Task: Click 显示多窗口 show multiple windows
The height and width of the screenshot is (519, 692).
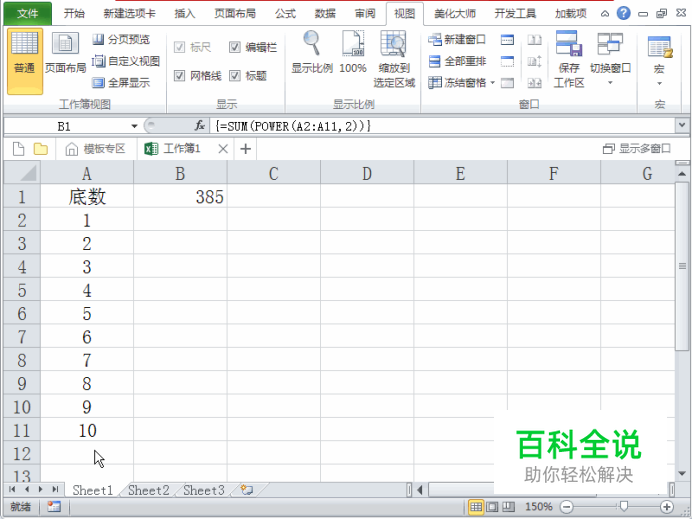Action: click(x=637, y=149)
